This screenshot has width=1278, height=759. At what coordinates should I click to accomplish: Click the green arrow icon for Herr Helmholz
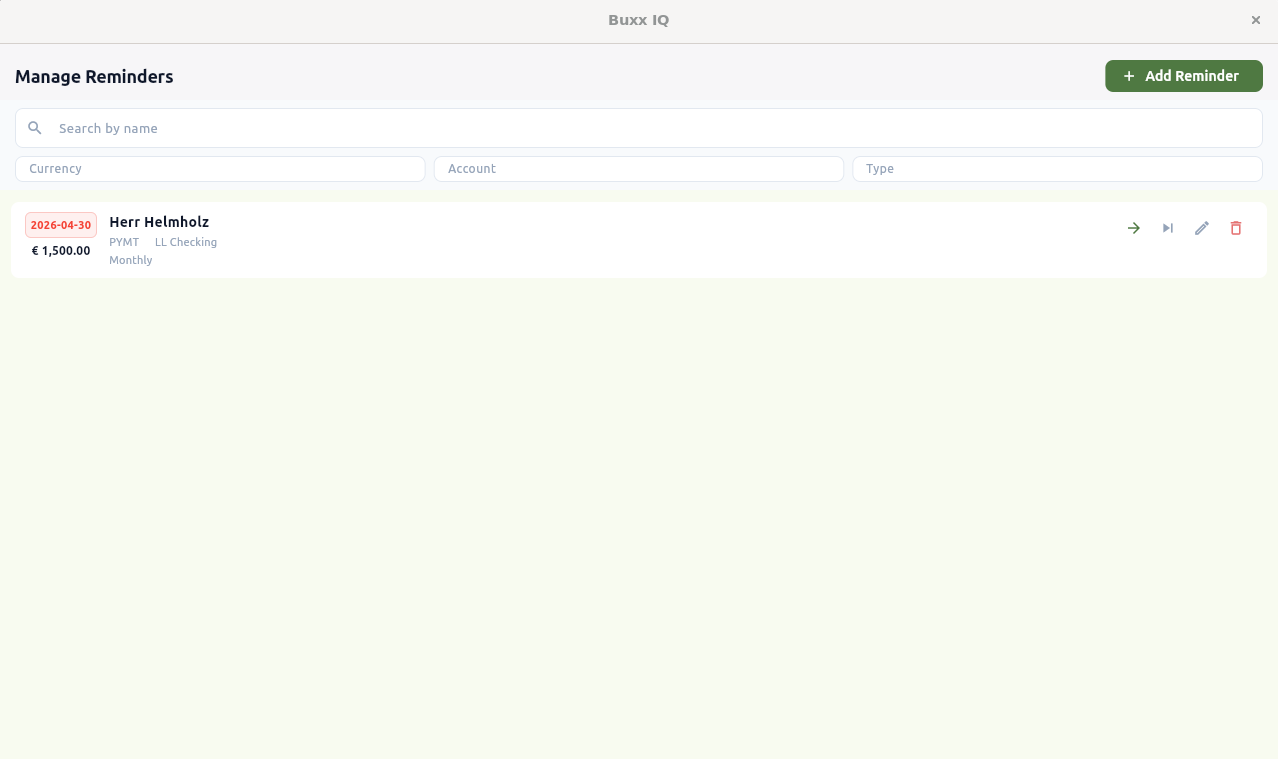(1134, 228)
